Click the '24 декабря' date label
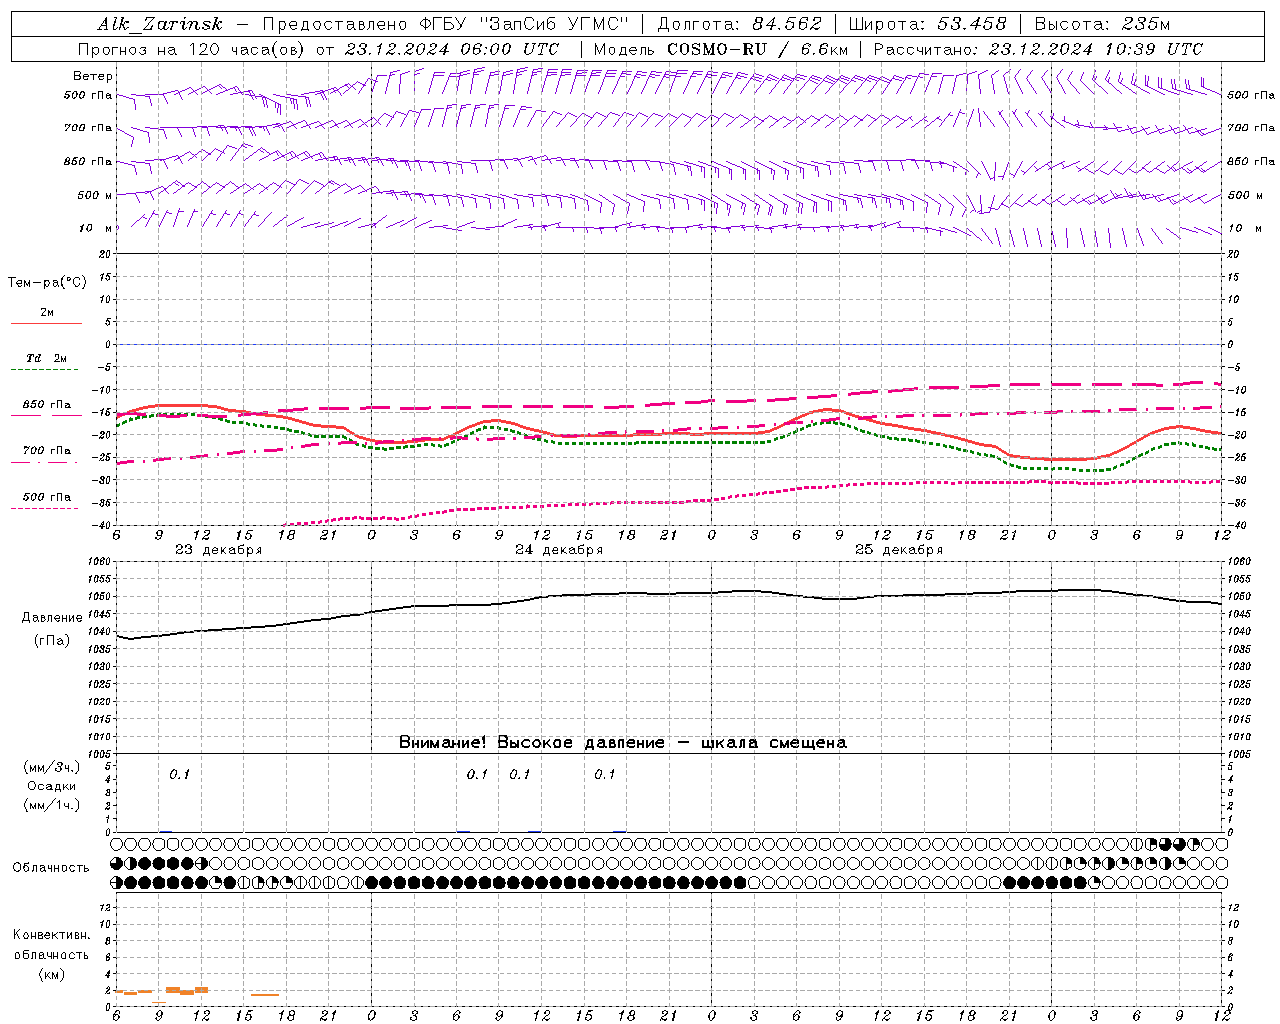The height and width of the screenshot is (1024, 1280). [x=559, y=550]
